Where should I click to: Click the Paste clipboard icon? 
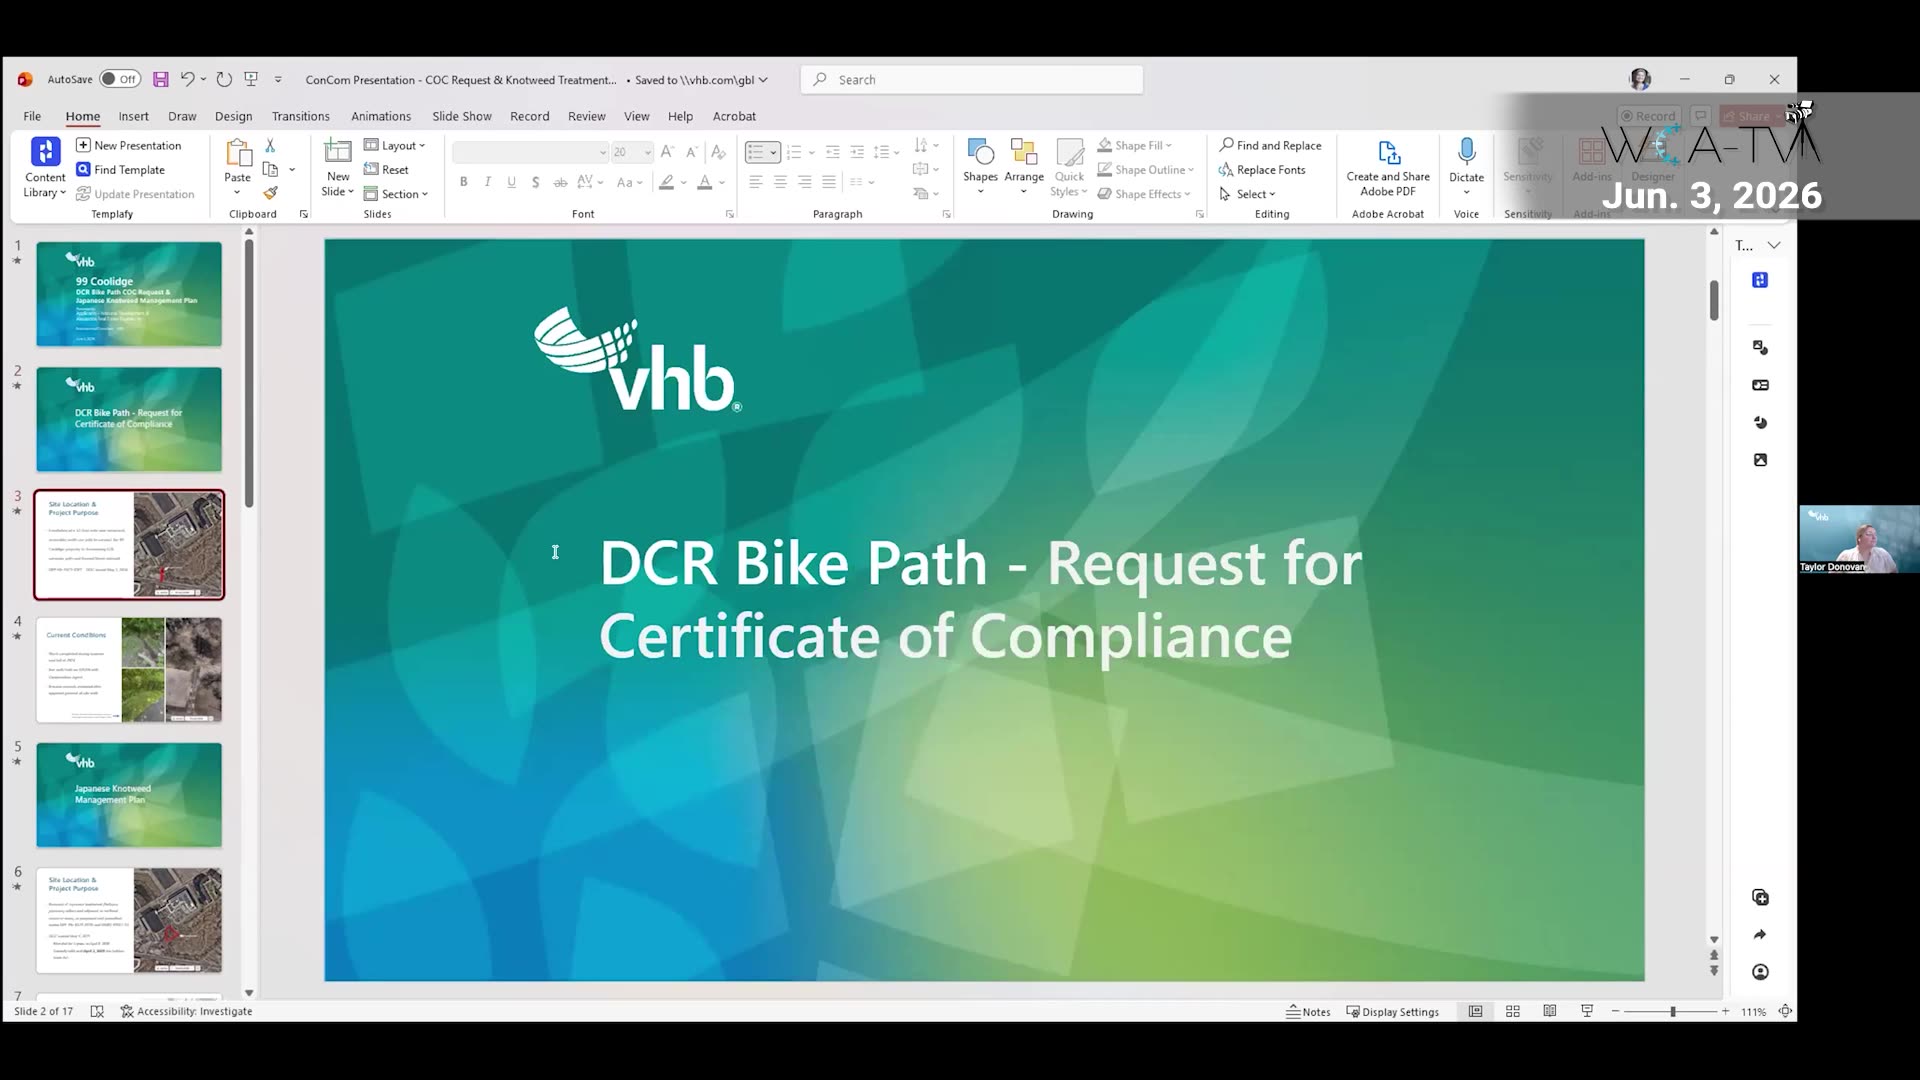238,152
